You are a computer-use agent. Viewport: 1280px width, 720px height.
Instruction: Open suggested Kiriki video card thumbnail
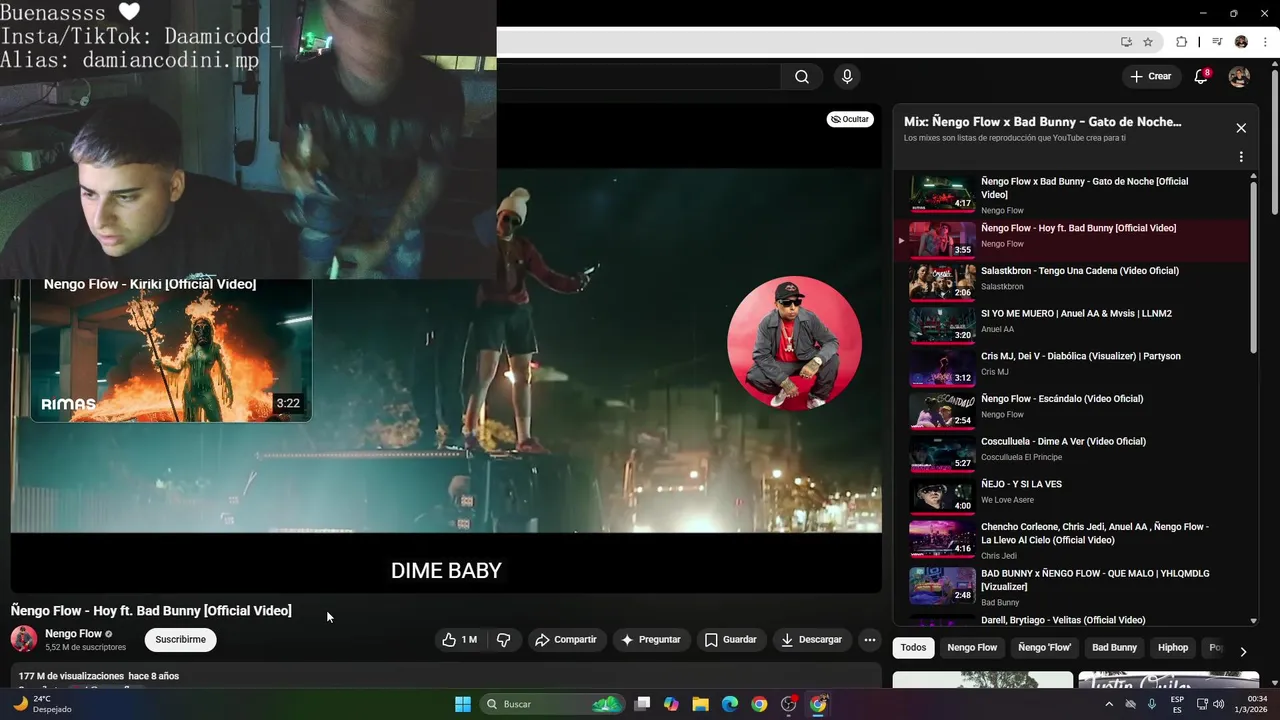tap(171, 350)
